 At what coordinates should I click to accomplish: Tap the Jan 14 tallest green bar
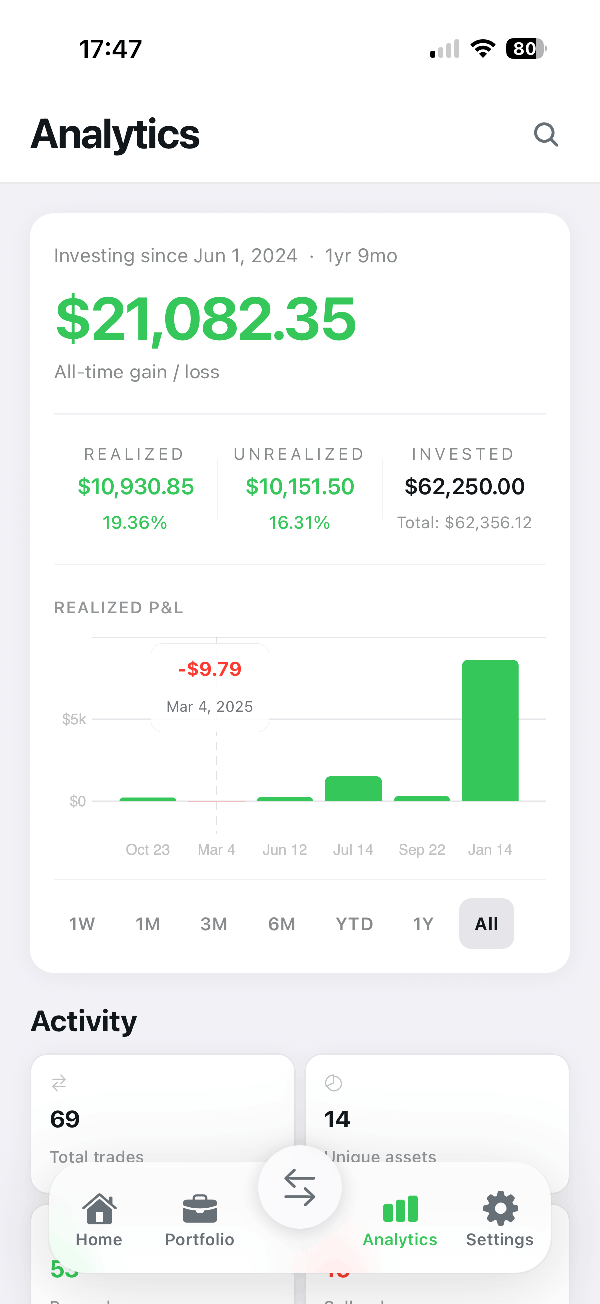point(490,730)
